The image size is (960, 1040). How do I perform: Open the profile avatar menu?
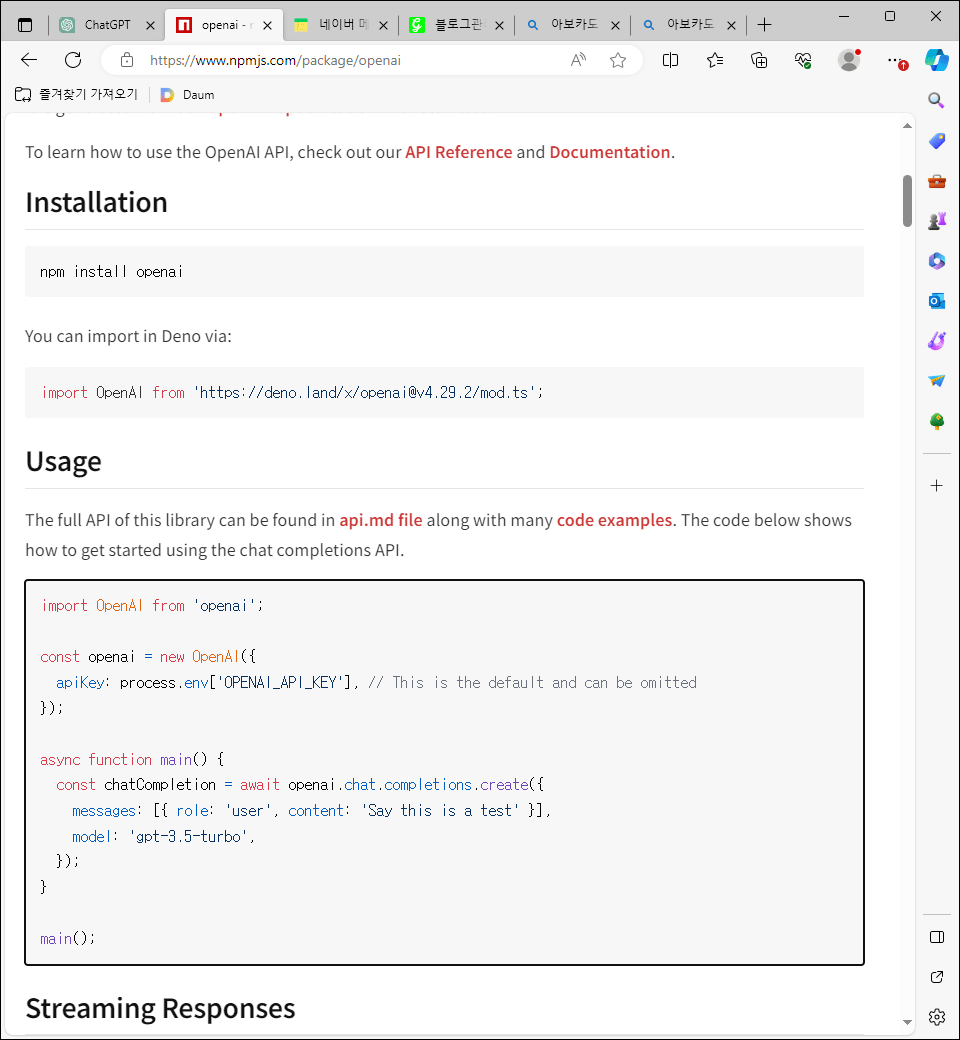[849, 60]
